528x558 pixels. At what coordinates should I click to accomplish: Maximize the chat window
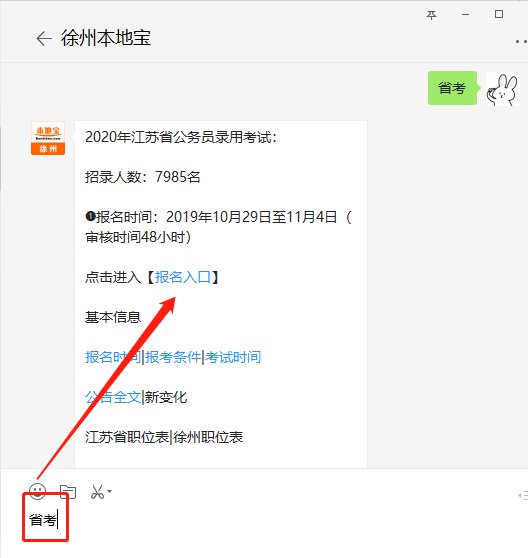point(499,14)
